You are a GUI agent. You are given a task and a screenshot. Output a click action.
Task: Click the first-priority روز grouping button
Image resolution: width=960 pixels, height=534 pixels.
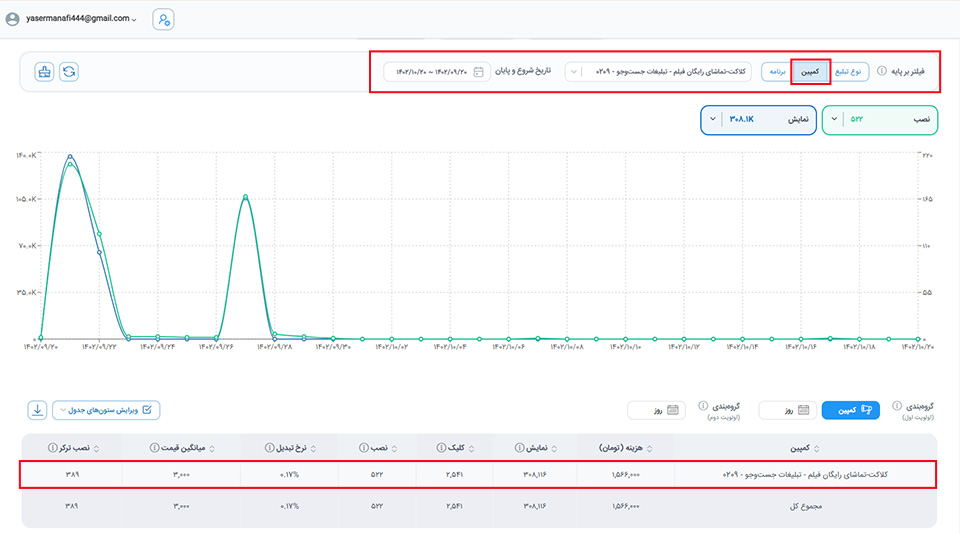pyautogui.click(x=784, y=410)
